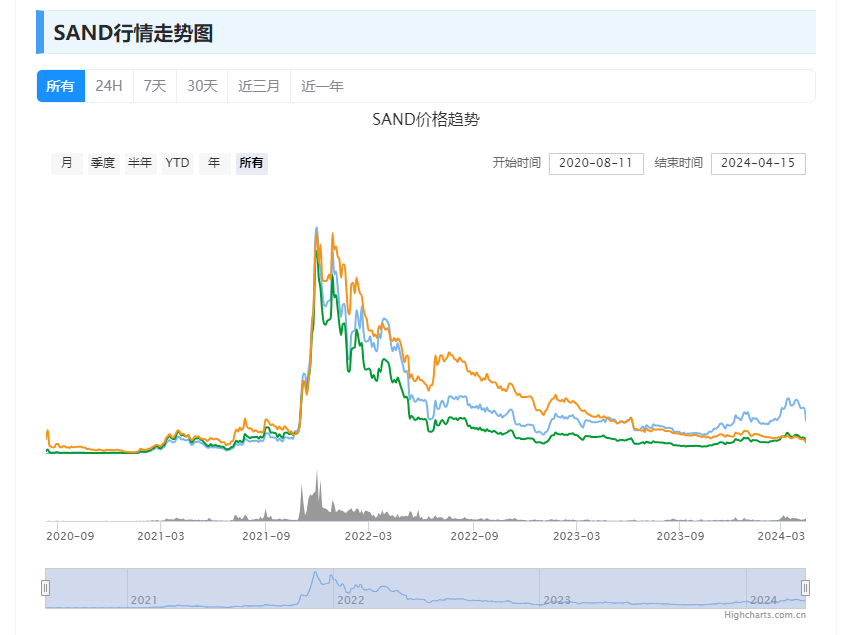Click 2023 in the navigator timeline
The height and width of the screenshot is (635, 858).
pos(557,600)
